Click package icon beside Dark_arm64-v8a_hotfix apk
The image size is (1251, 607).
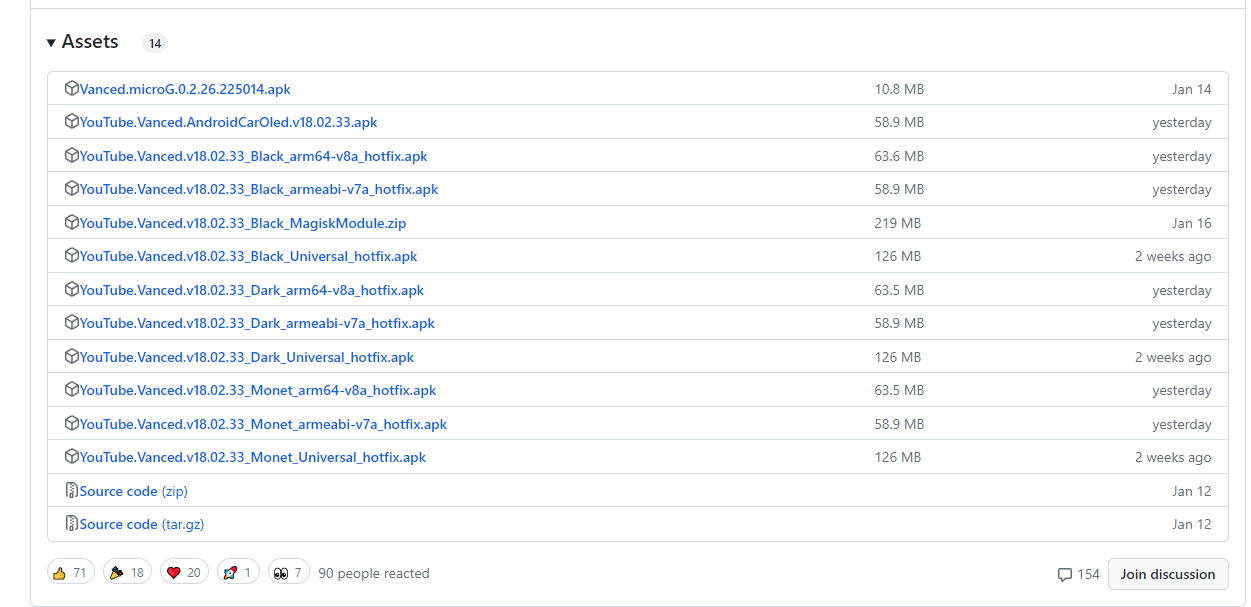tap(72, 289)
